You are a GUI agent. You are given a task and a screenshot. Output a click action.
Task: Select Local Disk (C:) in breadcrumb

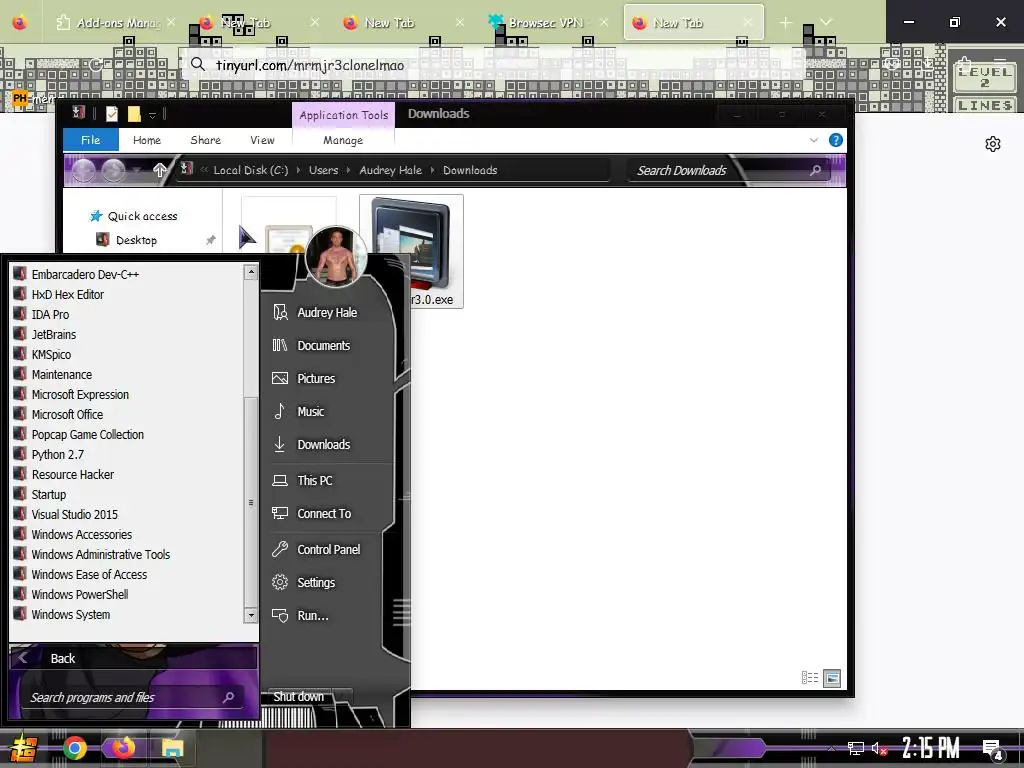[251, 170]
